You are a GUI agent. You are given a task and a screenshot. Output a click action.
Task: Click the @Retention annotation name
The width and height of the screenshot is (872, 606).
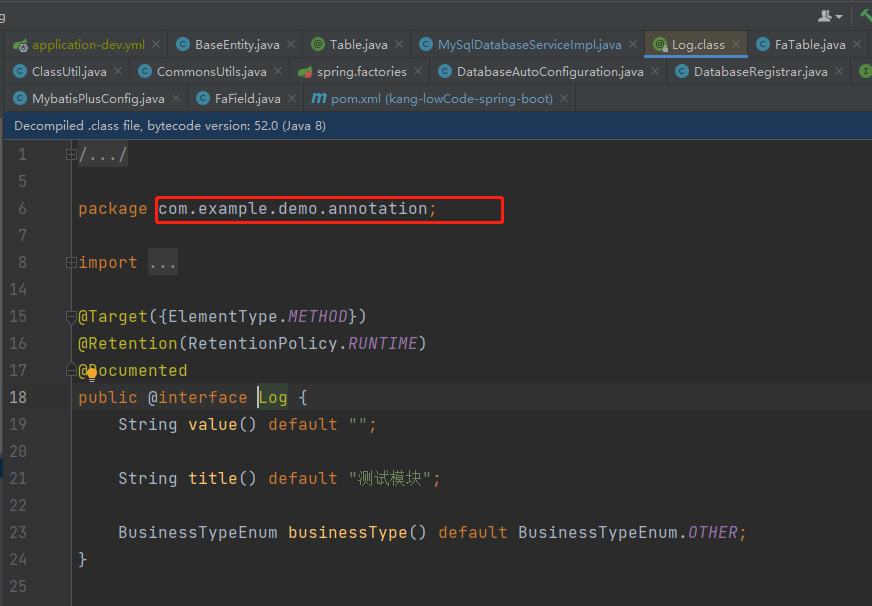[128, 343]
